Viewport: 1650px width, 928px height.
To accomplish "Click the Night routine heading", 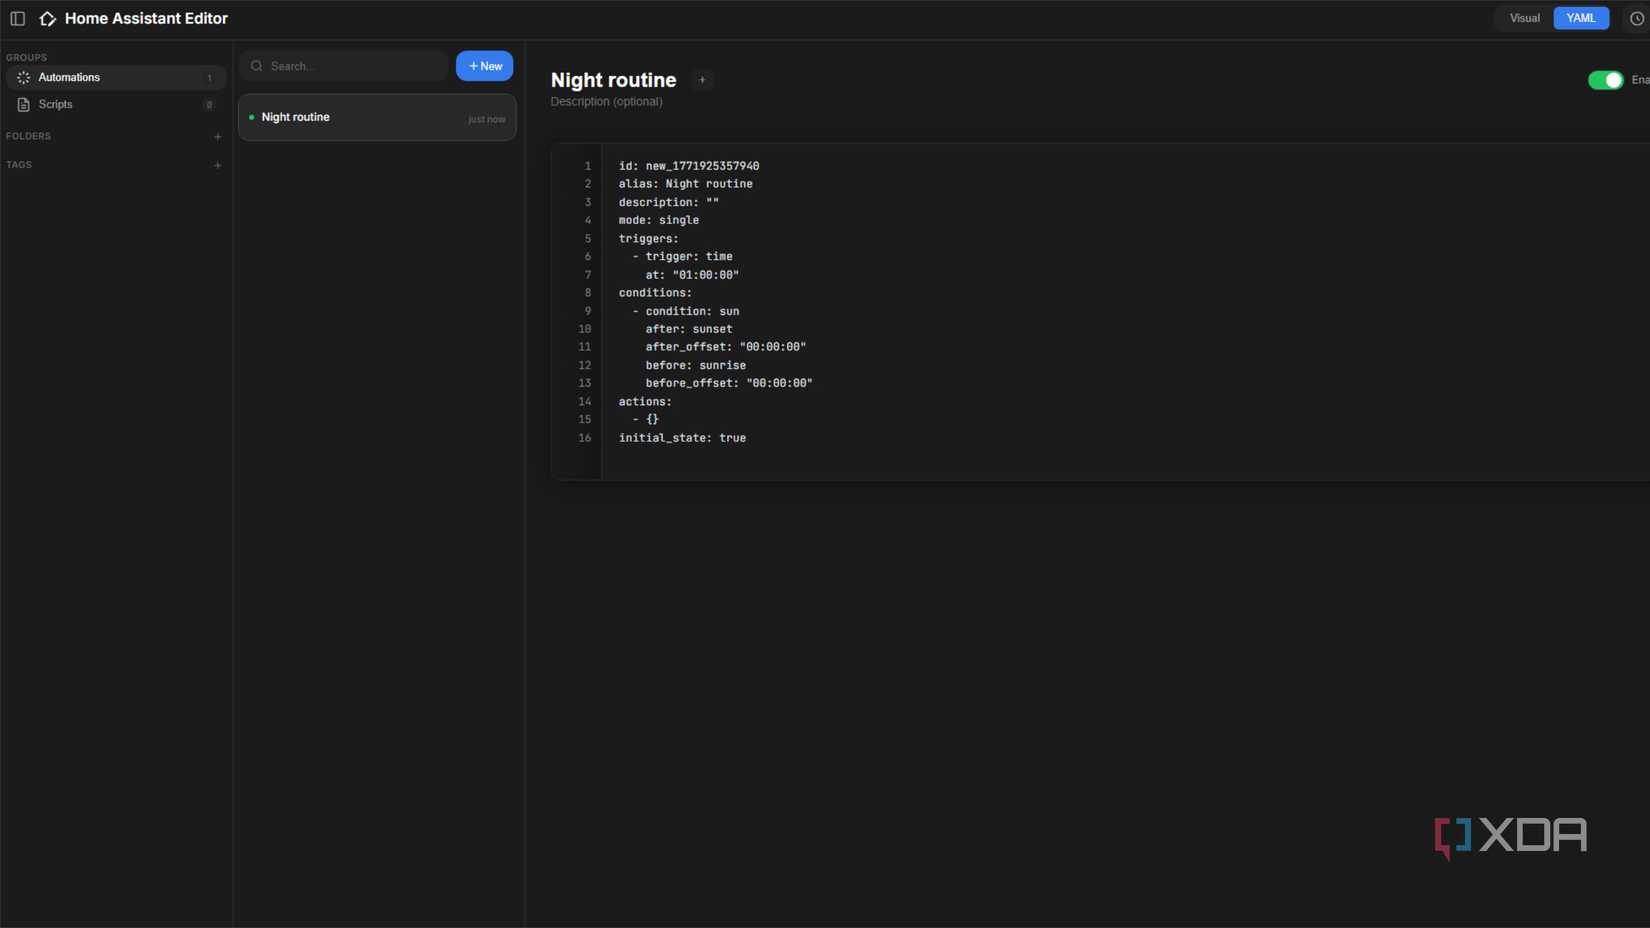I will click(x=613, y=80).
